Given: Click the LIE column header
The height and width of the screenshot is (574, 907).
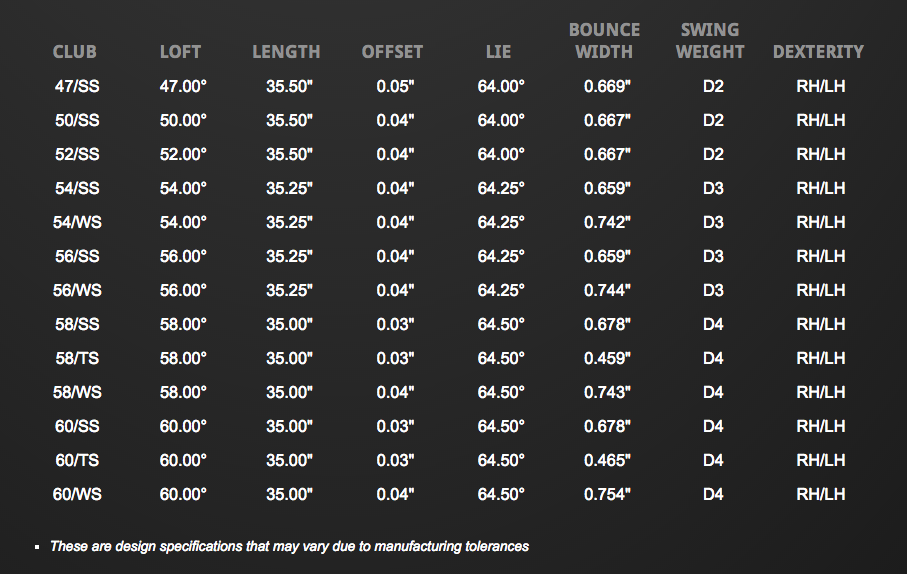Looking at the screenshot, I should [499, 52].
